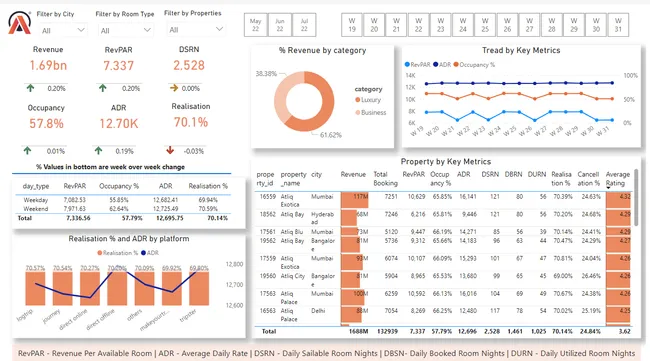650x361 pixels.
Task: Click the Realisation % legend marker in platform chart
Action: [99, 253]
